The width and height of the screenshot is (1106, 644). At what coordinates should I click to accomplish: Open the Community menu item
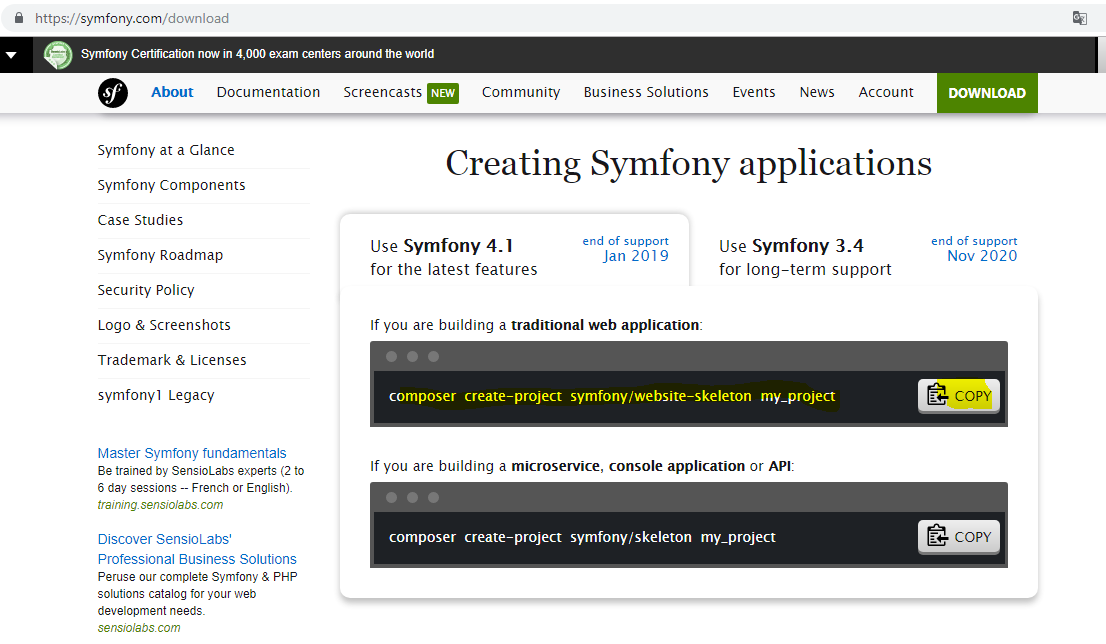point(520,92)
